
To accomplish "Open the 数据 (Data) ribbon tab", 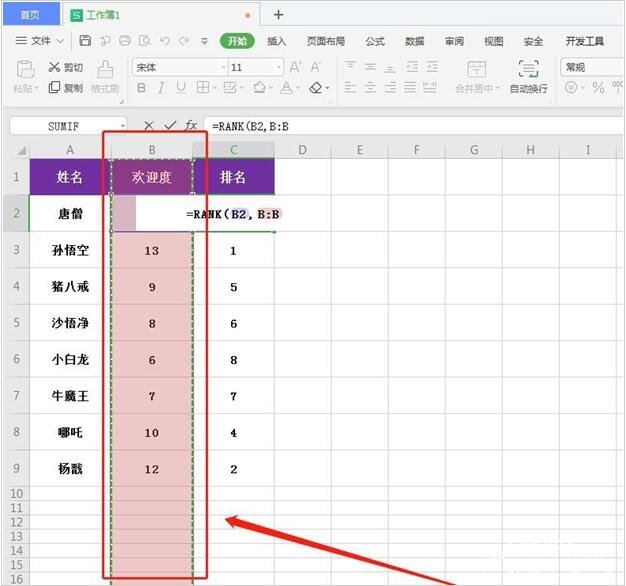I will (x=414, y=41).
